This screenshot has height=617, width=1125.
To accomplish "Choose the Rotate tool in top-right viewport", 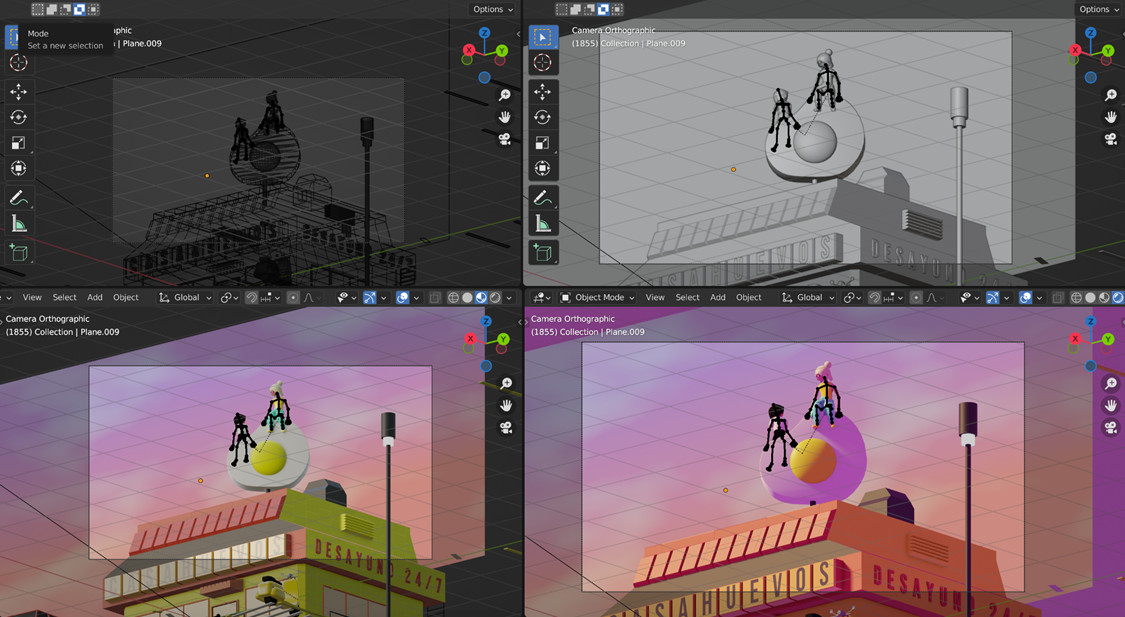I will 542,117.
